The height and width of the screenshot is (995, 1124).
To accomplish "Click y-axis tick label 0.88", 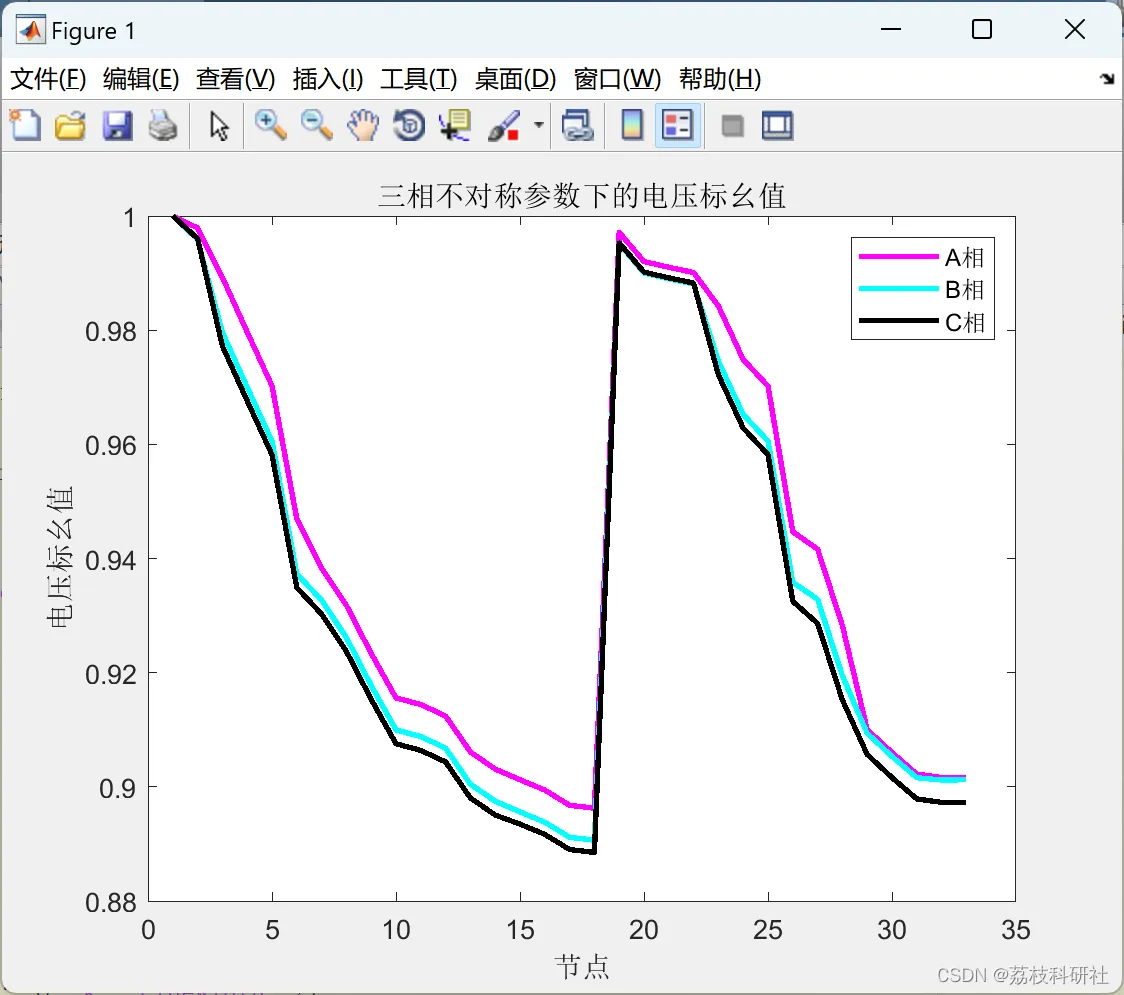I will tap(110, 903).
